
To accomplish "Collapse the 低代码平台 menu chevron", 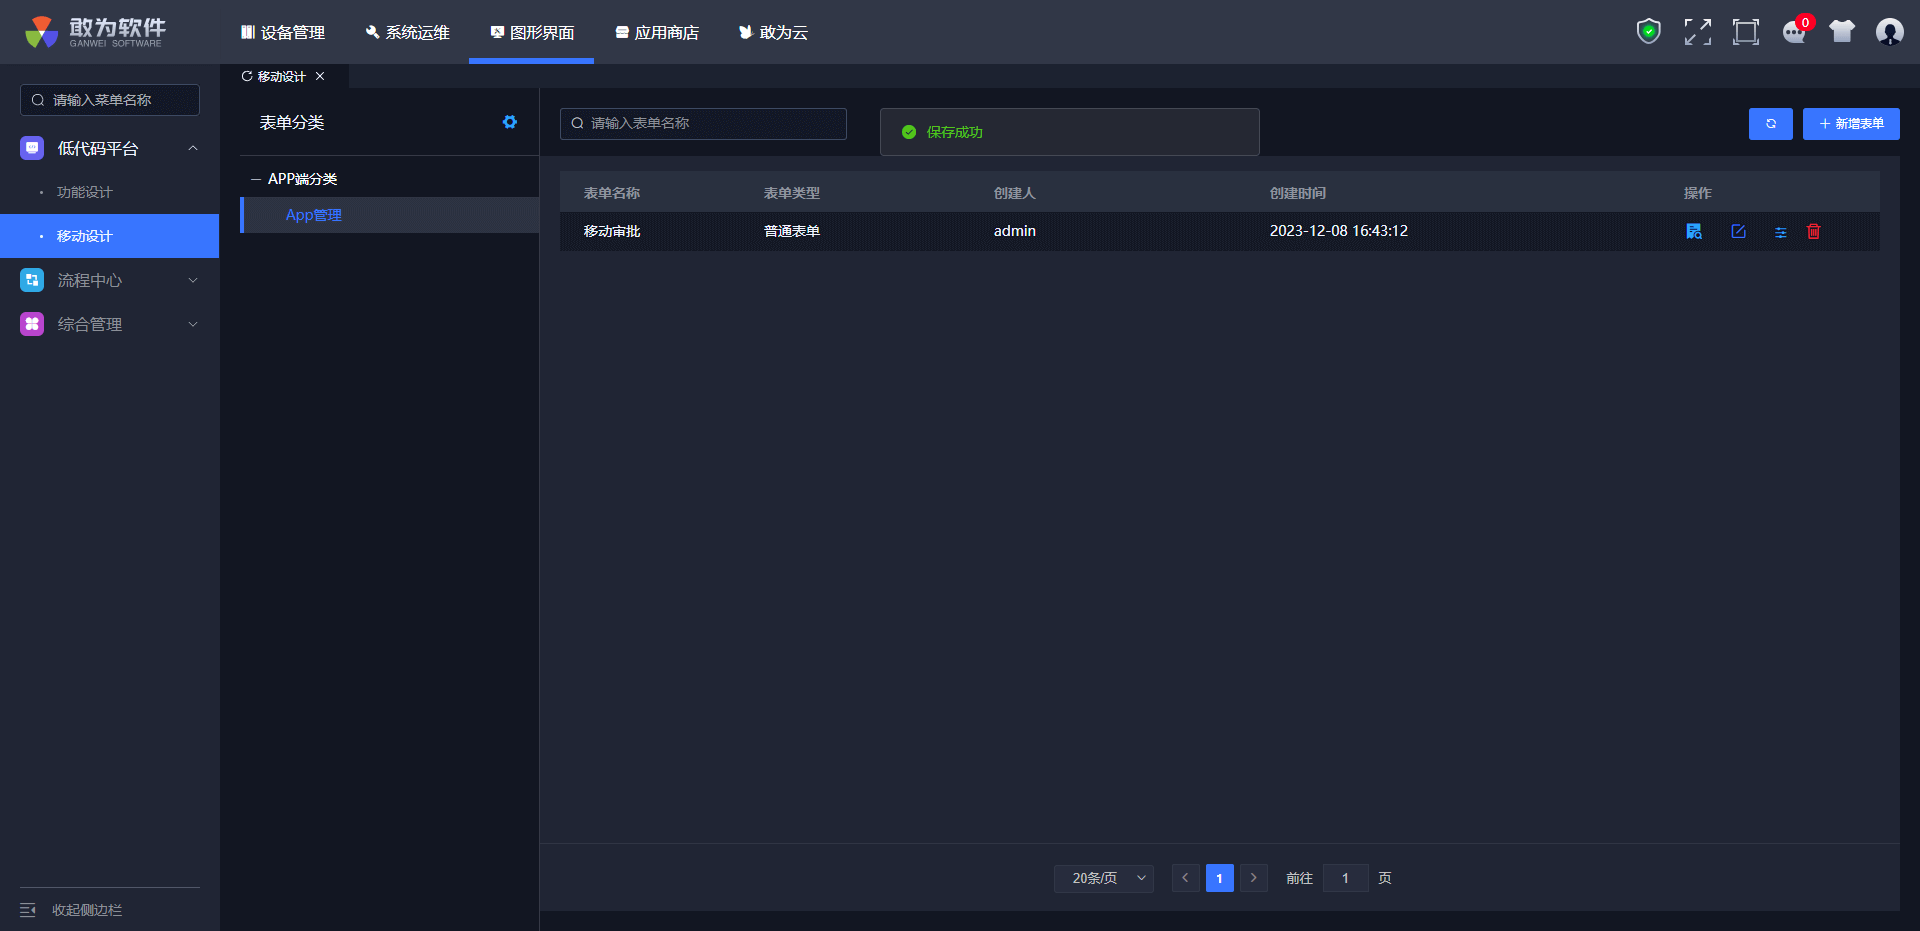I will (x=193, y=148).
